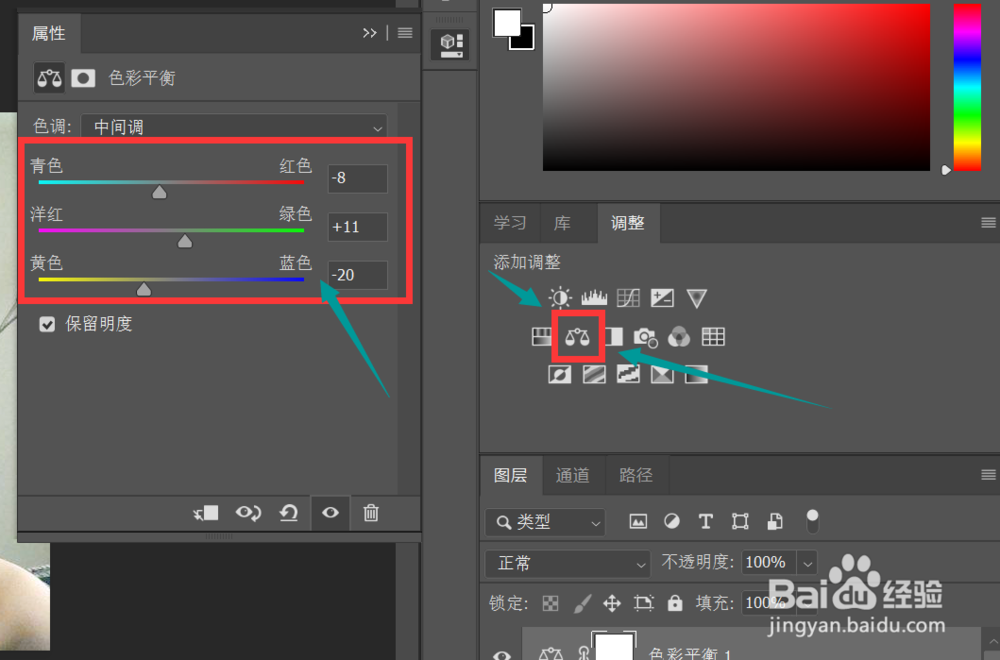This screenshot has height=660, width=1000.
Task: Lock layer position
Action: pyautogui.click(x=612, y=603)
